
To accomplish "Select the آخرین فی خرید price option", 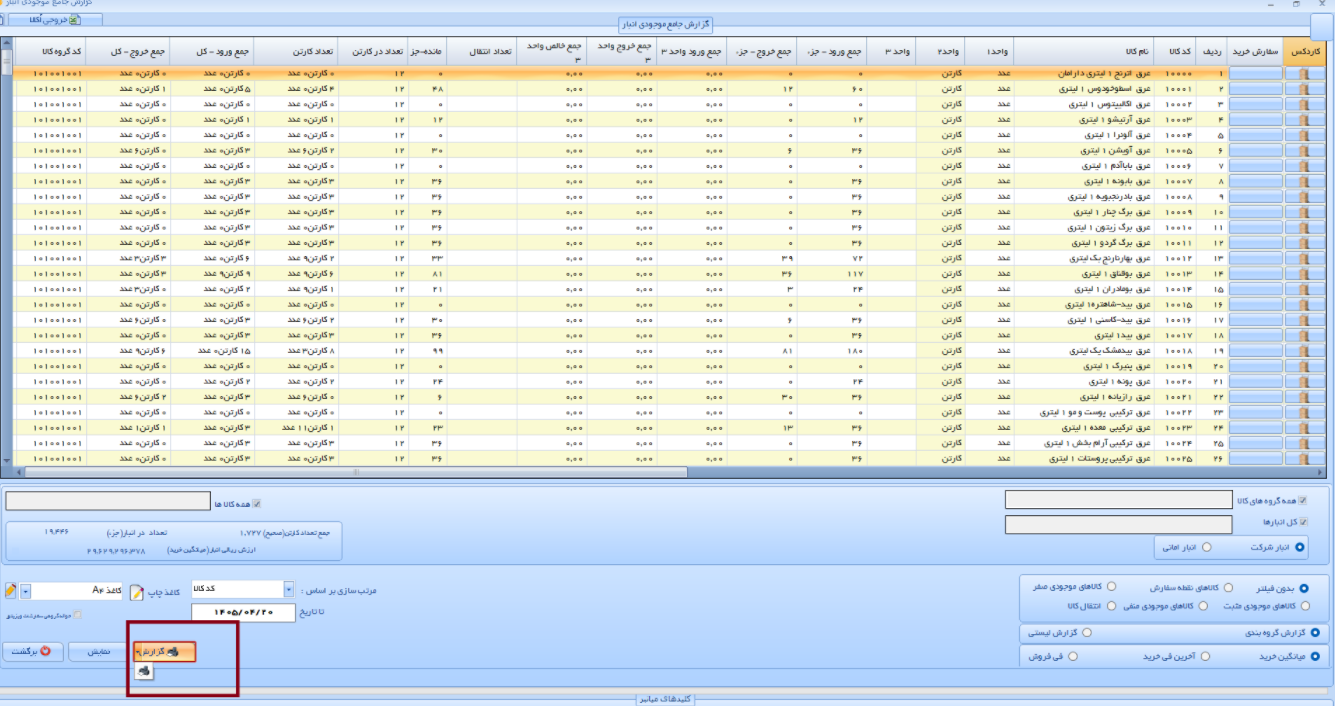I will tap(1205, 657).
